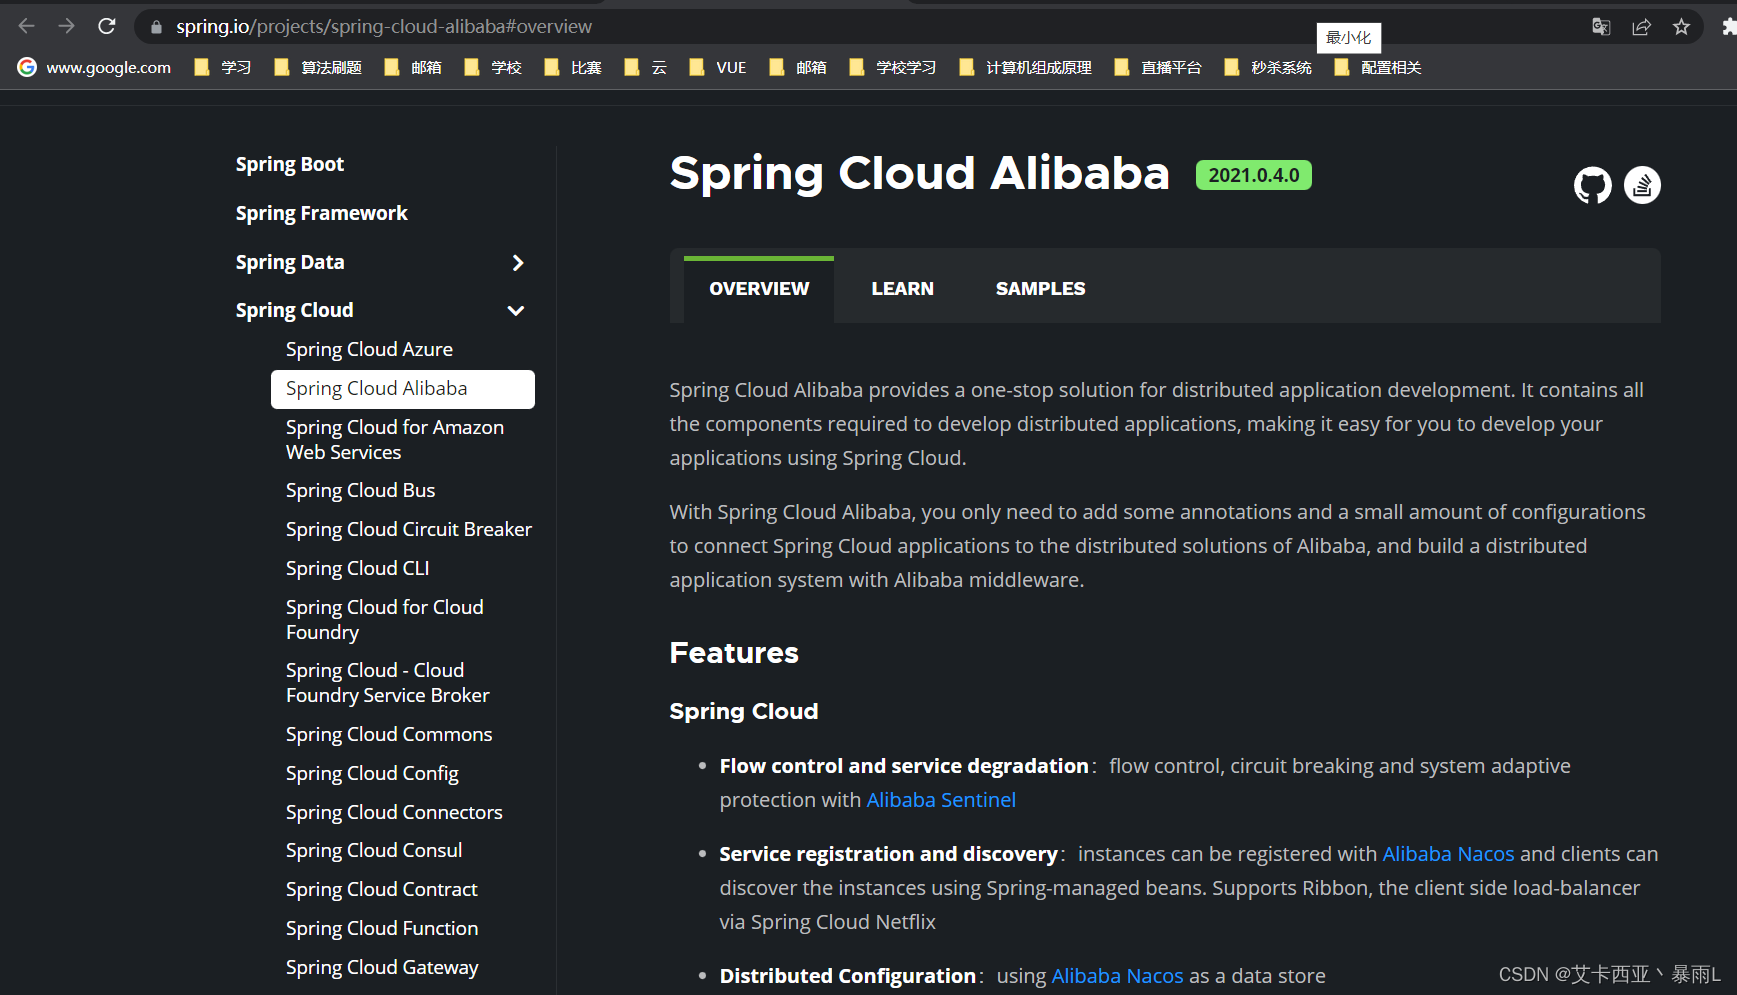Viewport: 1737px width, 995px height.
Task: Select Spring Cloud Azure
Action: (369, 349)
